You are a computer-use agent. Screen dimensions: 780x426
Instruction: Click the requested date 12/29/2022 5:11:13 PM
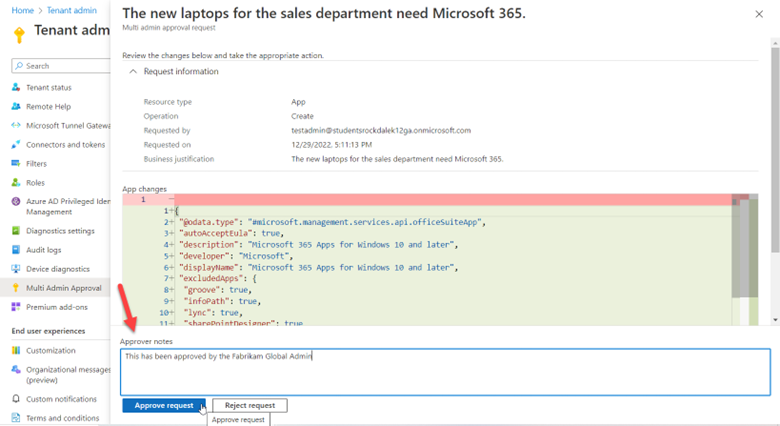tap(332, 145)
